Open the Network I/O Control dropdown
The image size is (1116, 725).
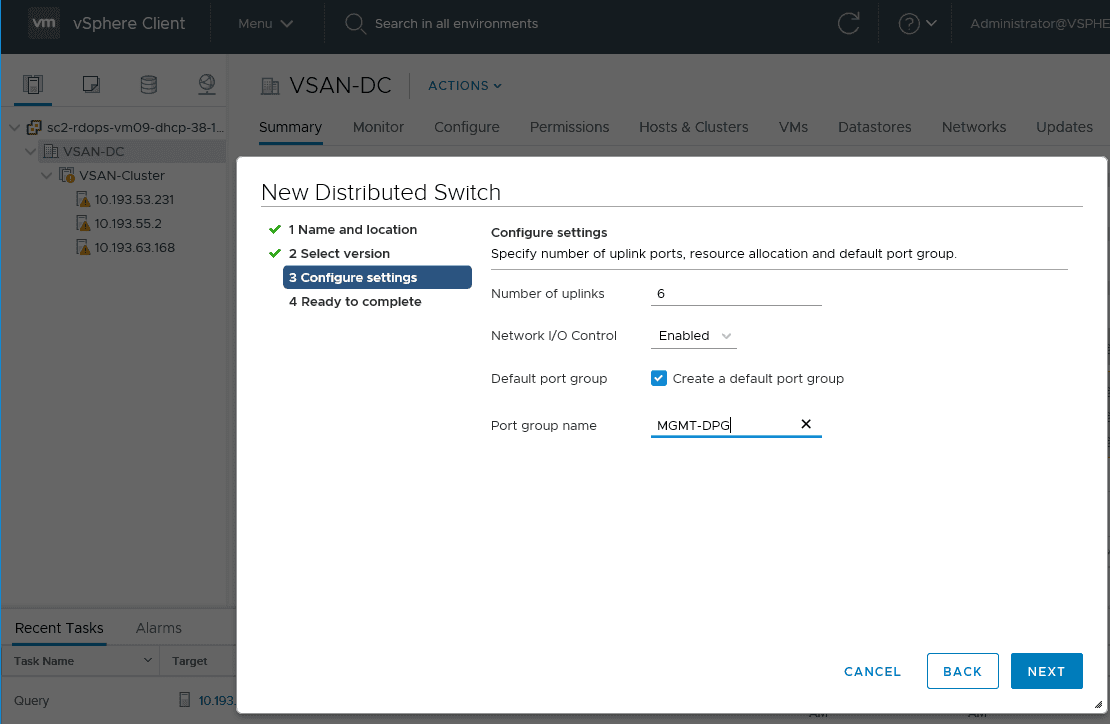pyautogui.click(x=695, y=336)
